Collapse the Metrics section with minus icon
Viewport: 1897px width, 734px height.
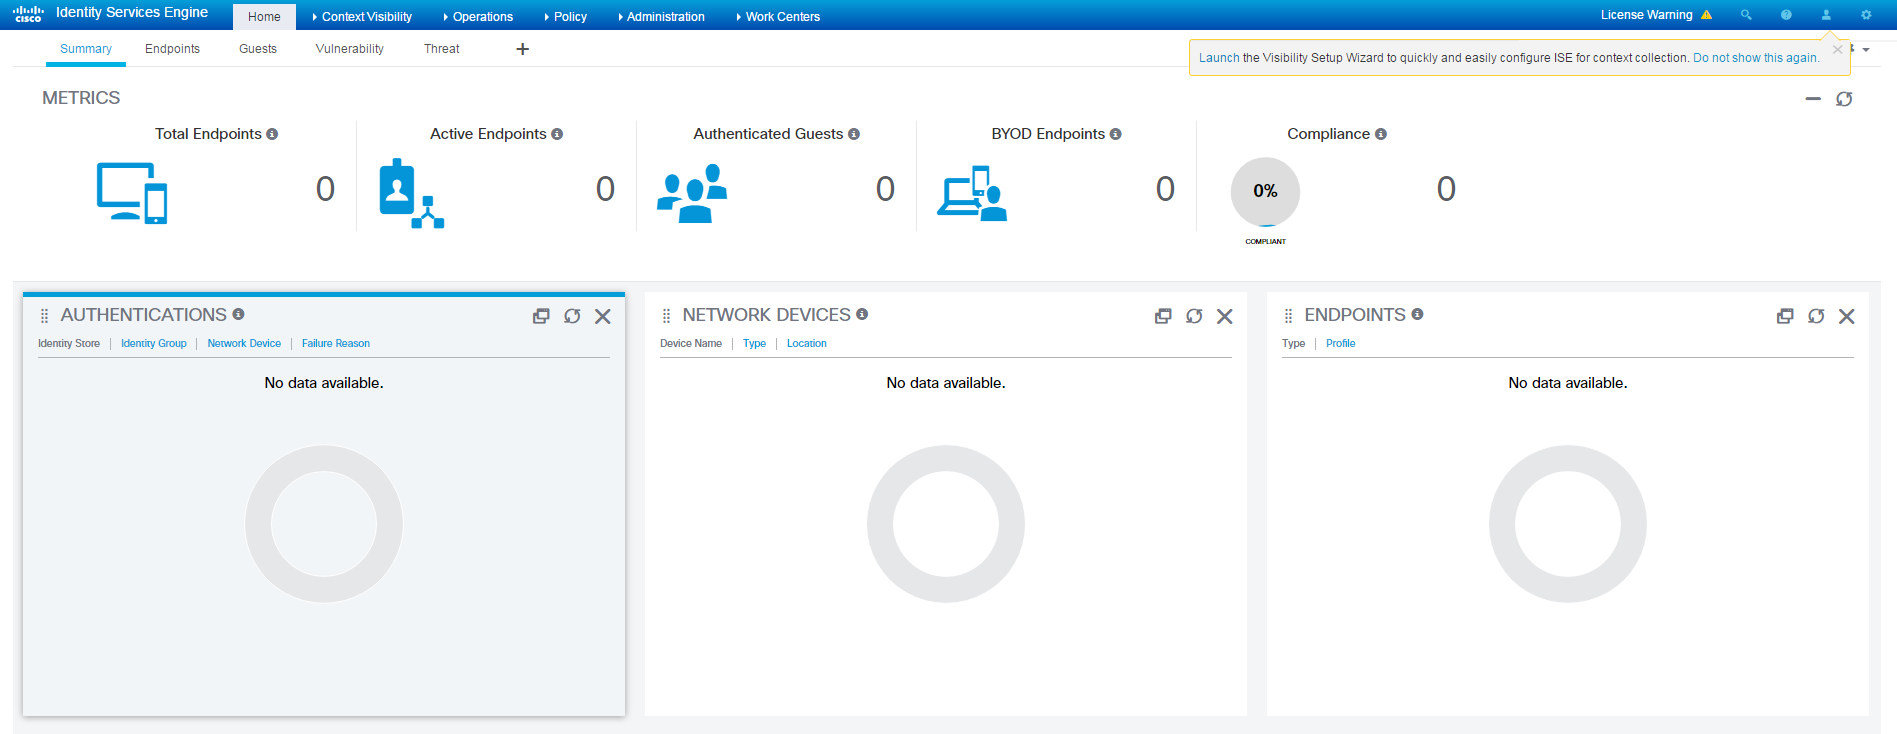coord(1813,99)
